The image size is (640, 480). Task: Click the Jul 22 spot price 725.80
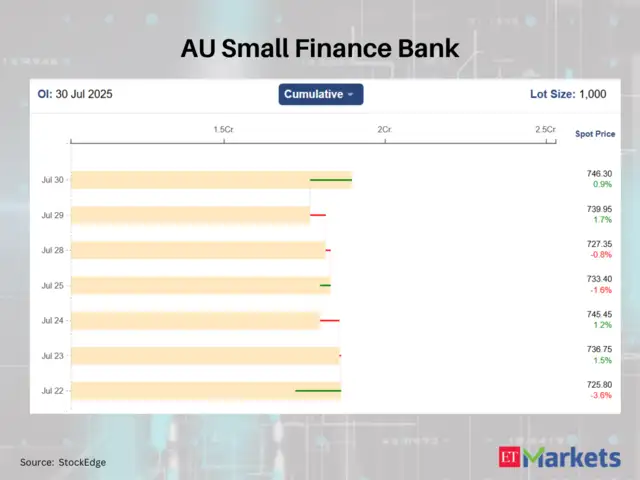click(599, 384)
